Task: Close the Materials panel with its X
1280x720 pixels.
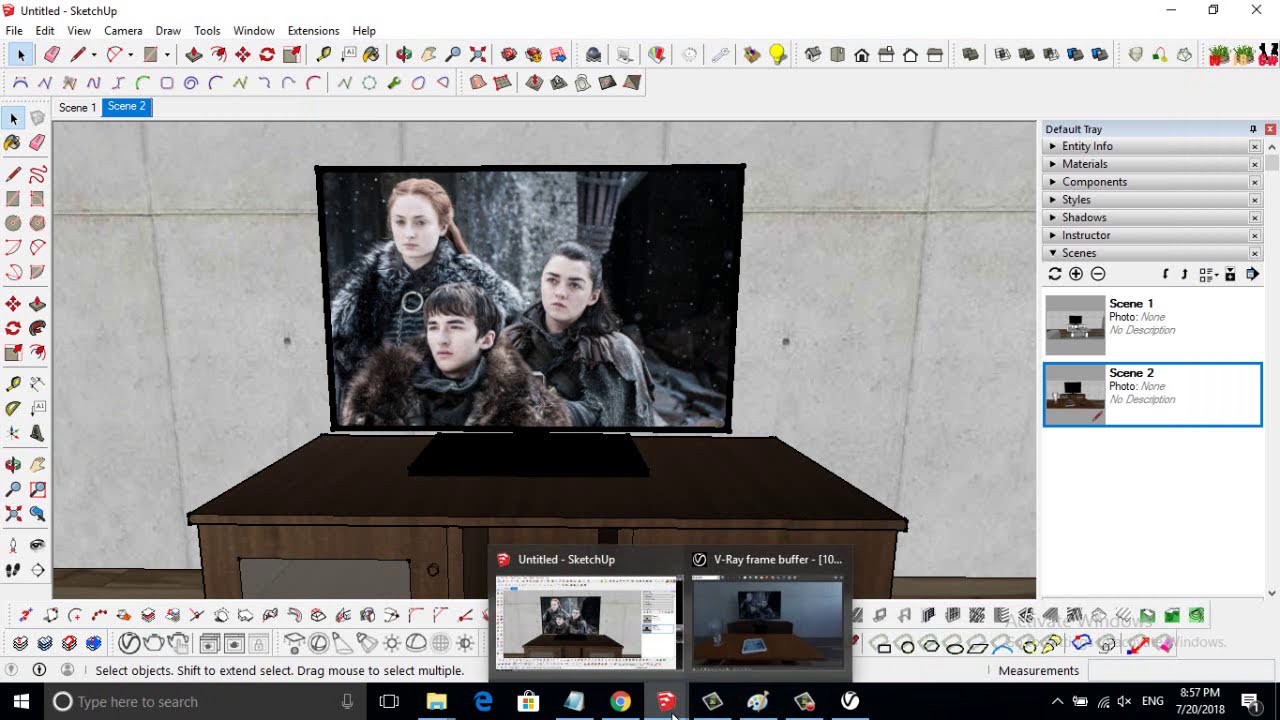Action: point(1254,164)
